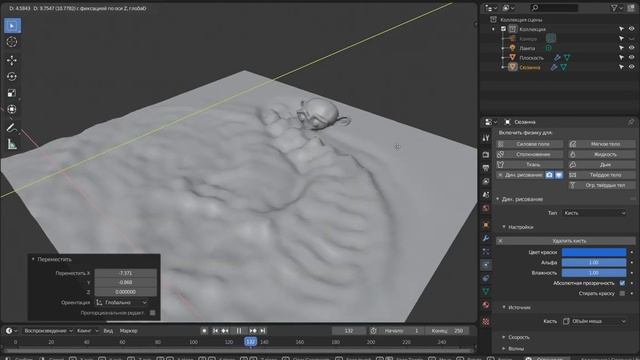Add Ткань physics
This screenshot has height=360, width=640.
click(x=530, y=164)
